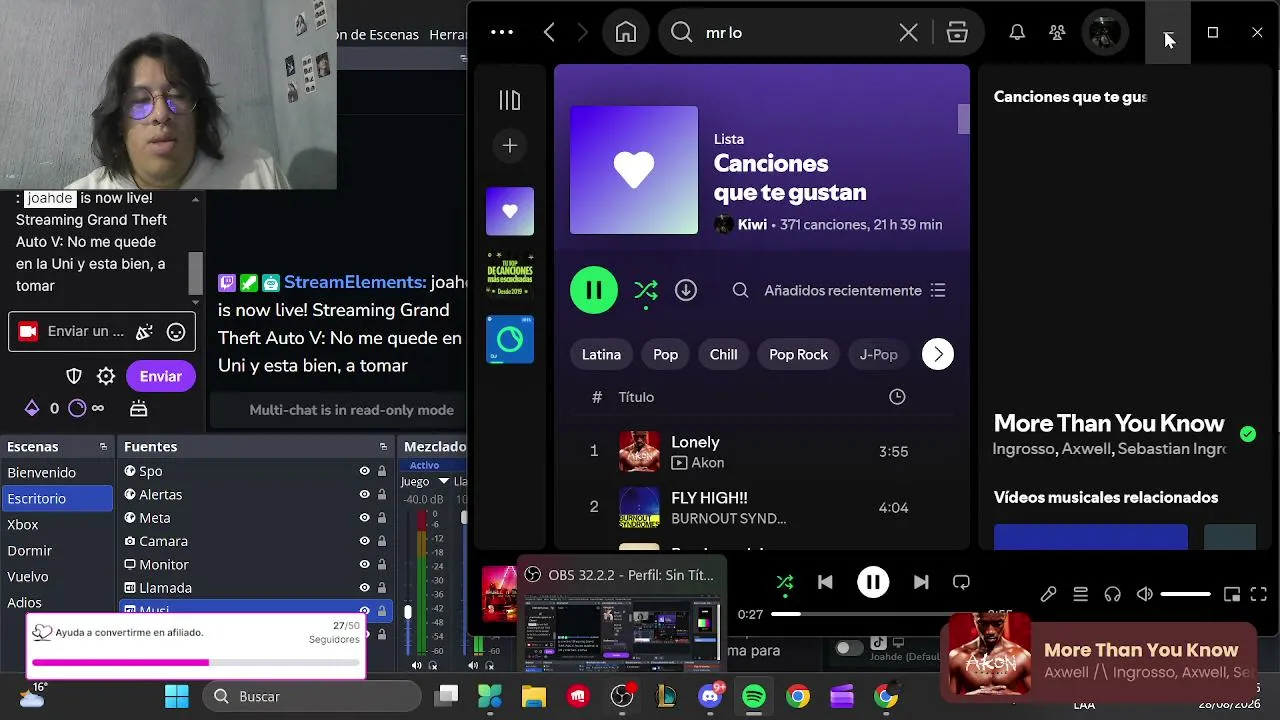Toggle shuffle next to the playlist play button
The image size is (1280, 720).
click(646, 290)
